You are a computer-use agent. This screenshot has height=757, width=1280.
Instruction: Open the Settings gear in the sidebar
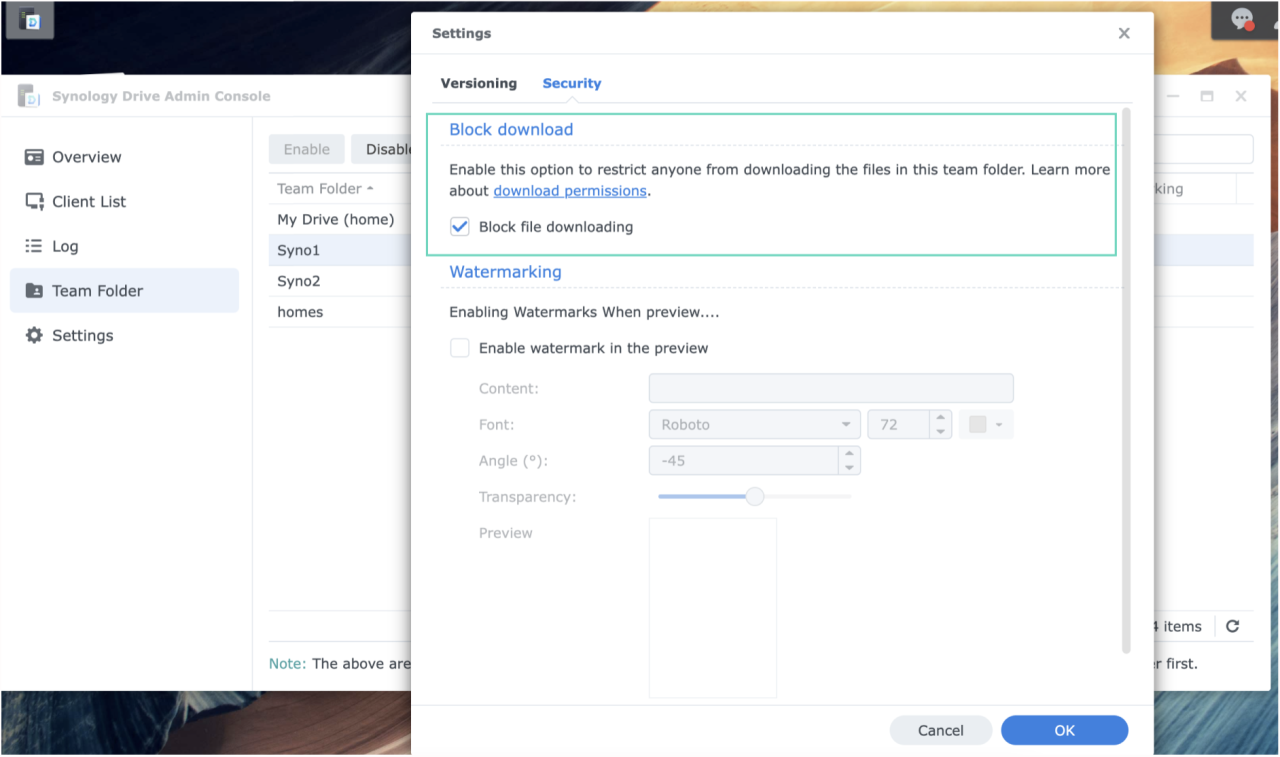[x=32, y=335]
